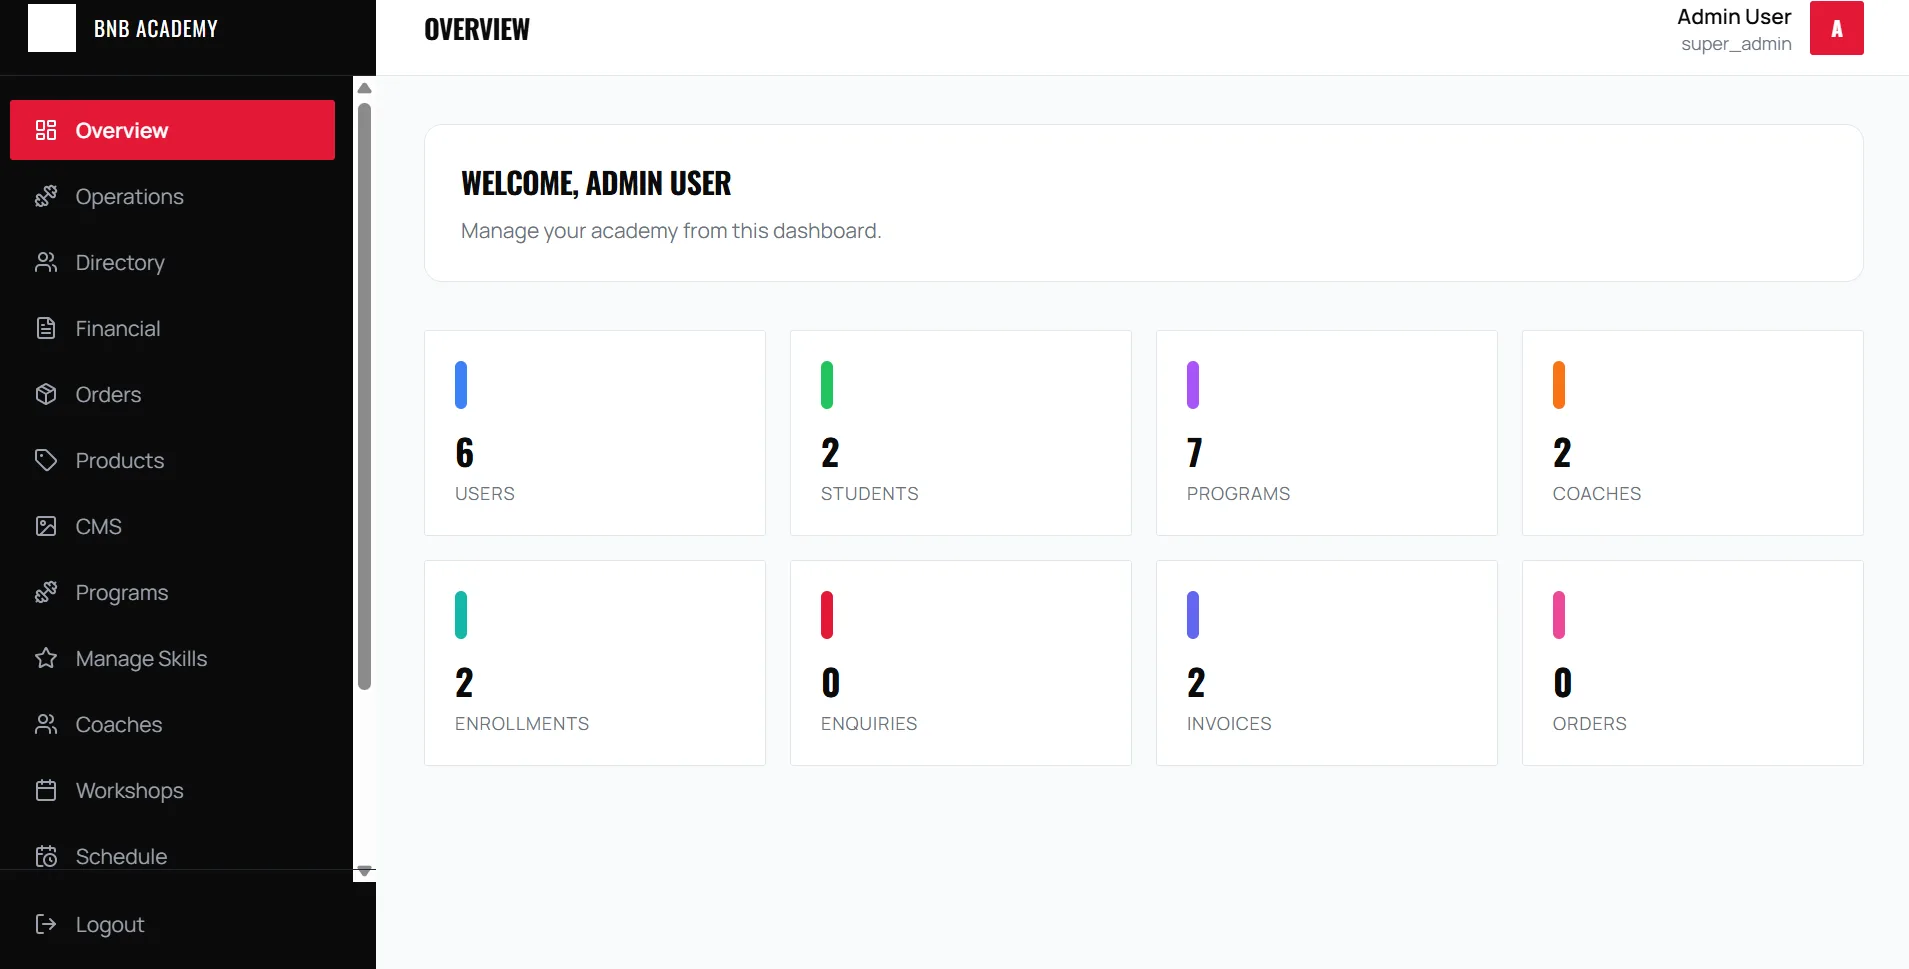Click the Operations icon in sidebar
Viewport: 1909px width, 969px height.
coord(46,196)
